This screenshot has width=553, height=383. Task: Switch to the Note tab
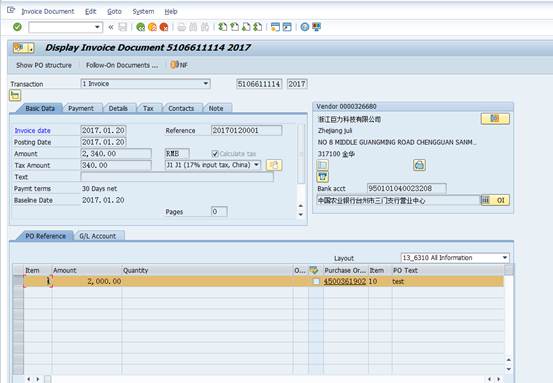216,108
